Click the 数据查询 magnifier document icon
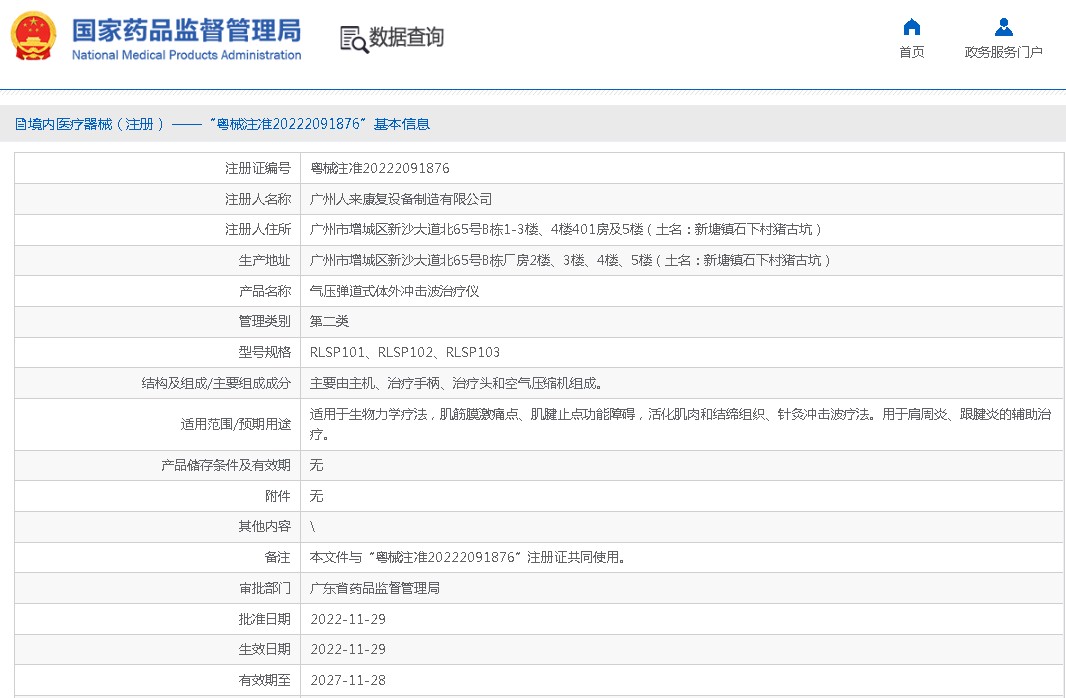Screen dimensions: 1066x698 click(353, 39)
